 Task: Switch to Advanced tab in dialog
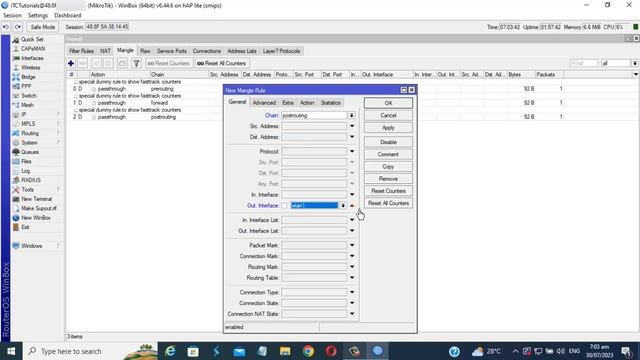(x=264, y=103)
